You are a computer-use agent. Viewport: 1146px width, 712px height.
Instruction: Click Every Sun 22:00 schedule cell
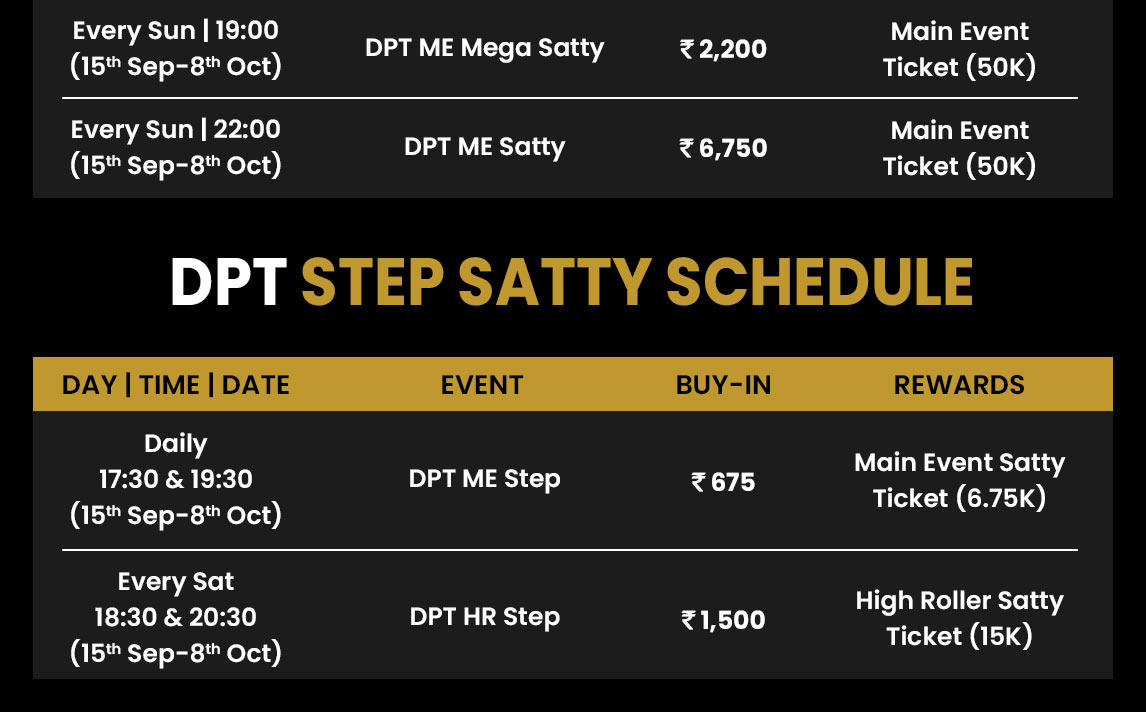click(x=175, y=147)
